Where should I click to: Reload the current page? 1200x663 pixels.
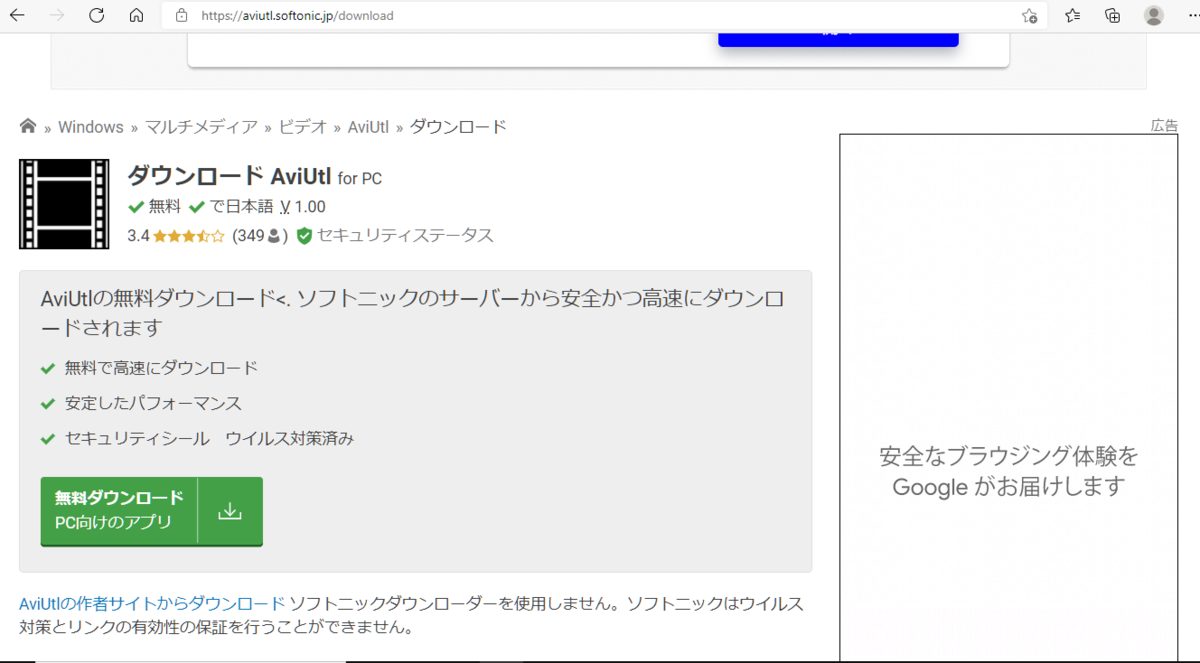(x=97, y=16)
